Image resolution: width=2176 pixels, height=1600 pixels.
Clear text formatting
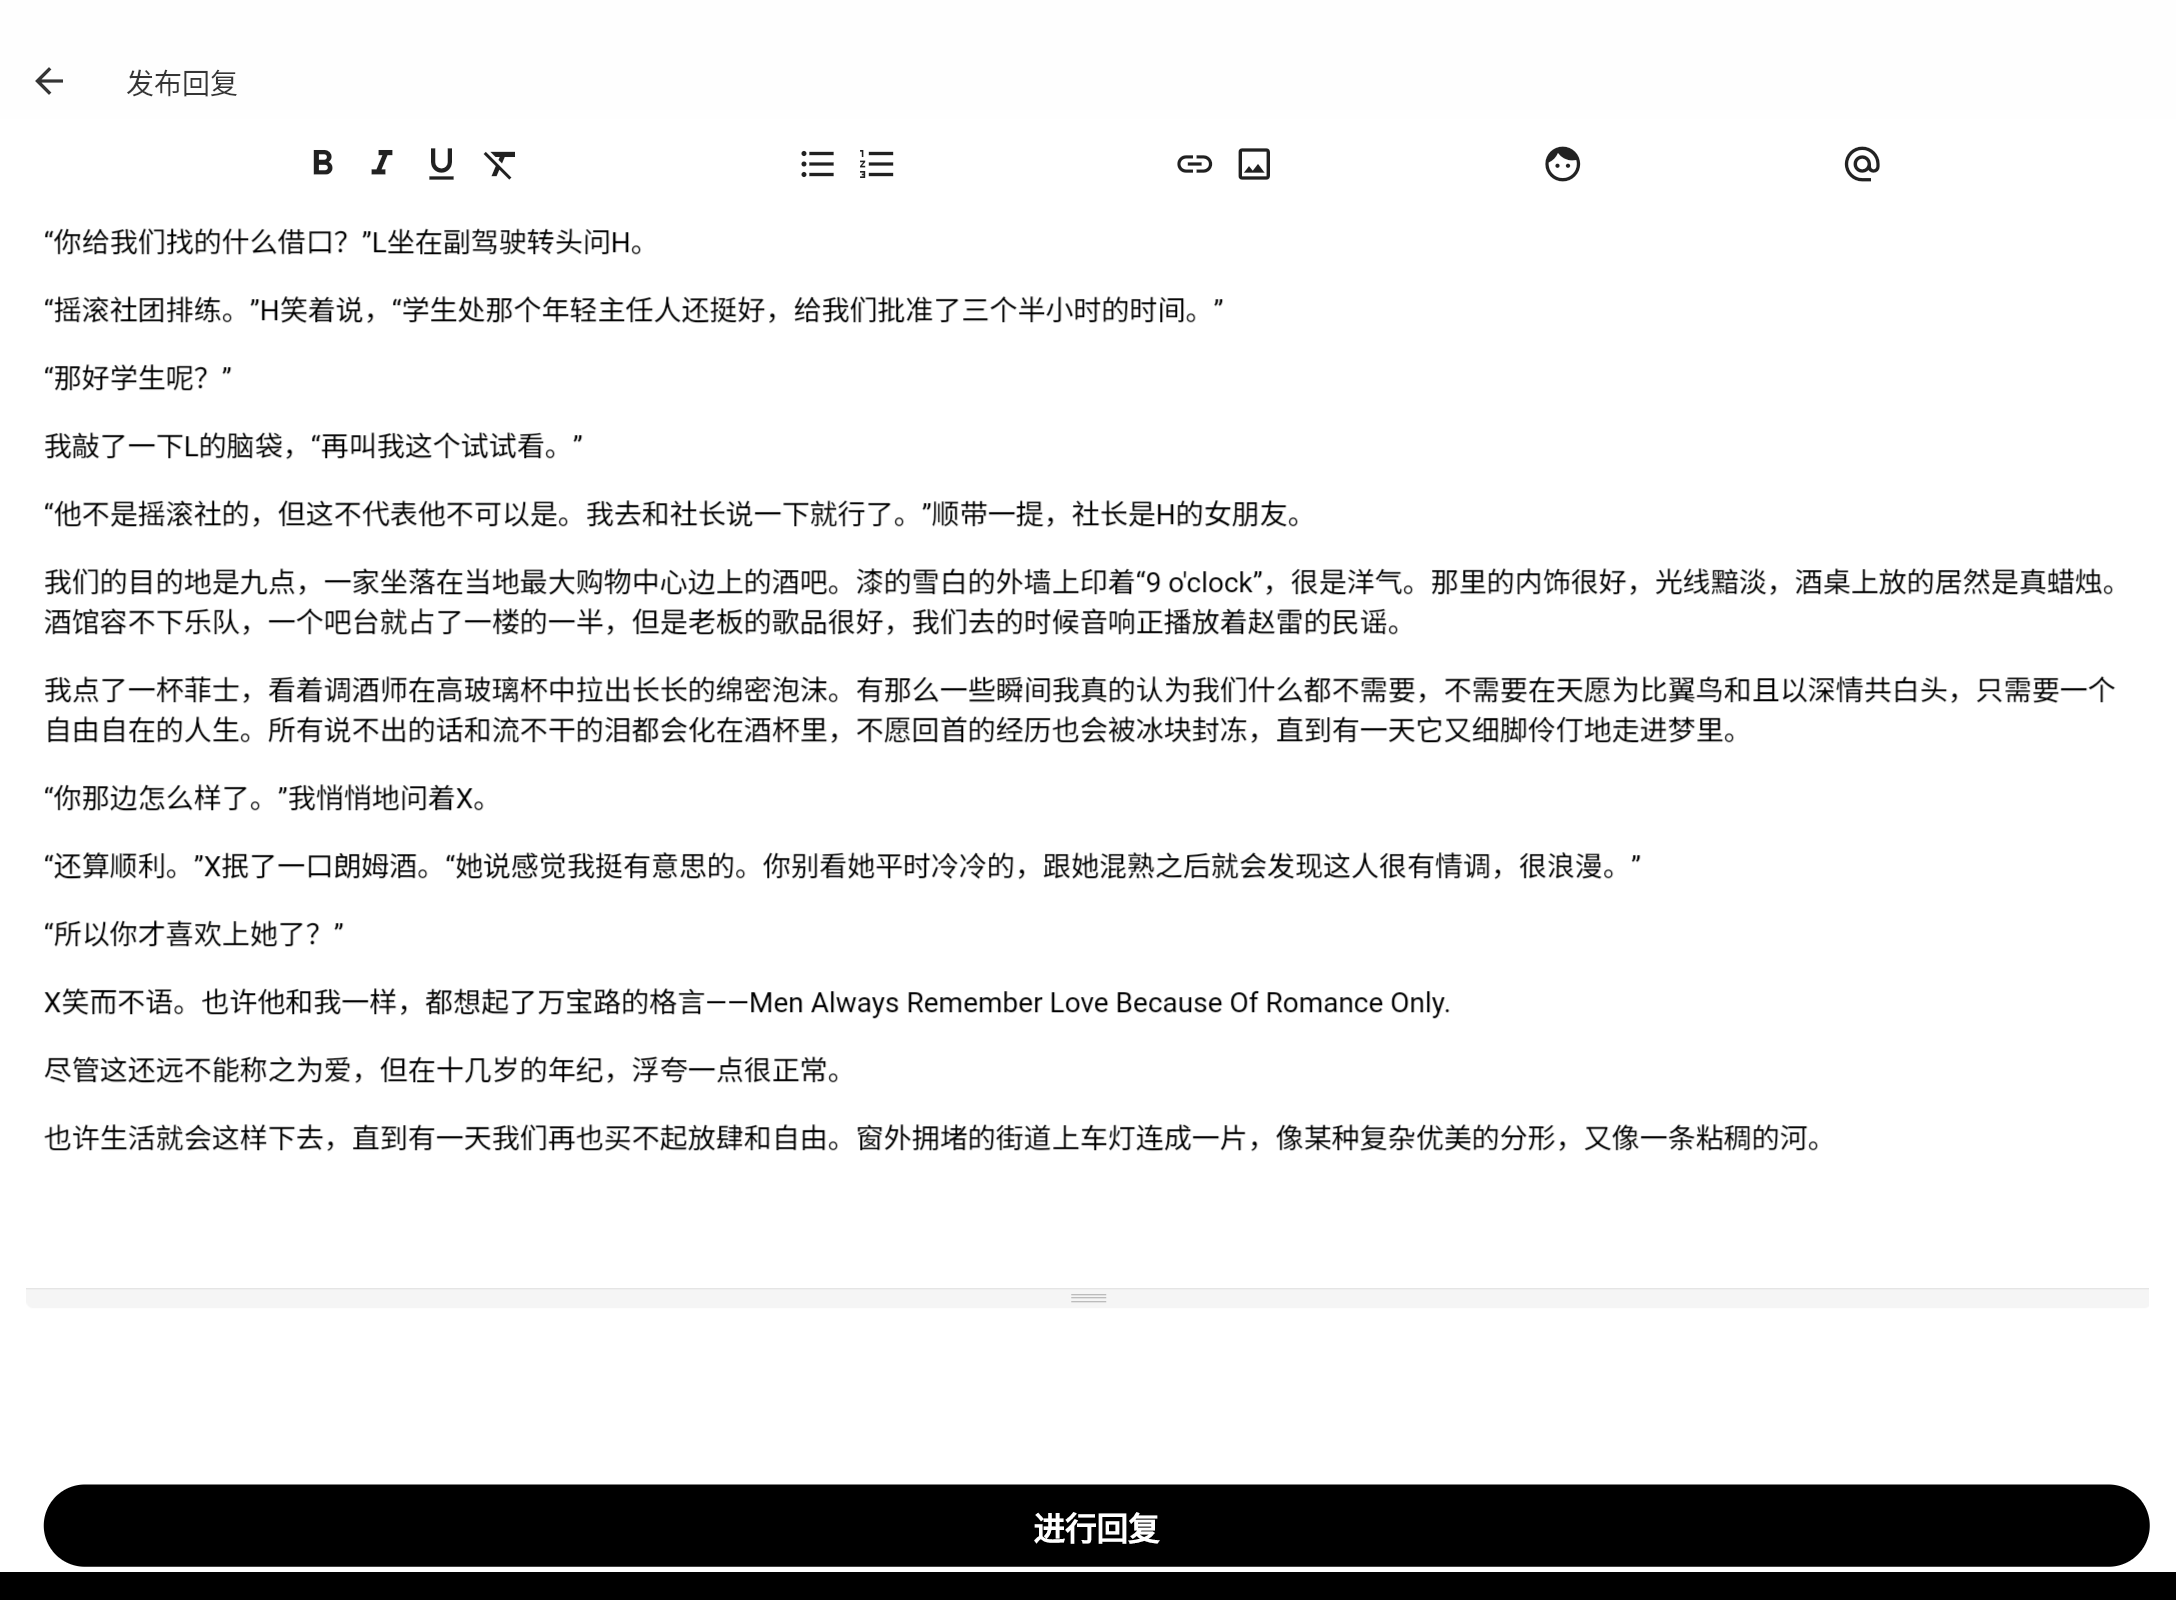pyautogui.click(x=499, y=164)
